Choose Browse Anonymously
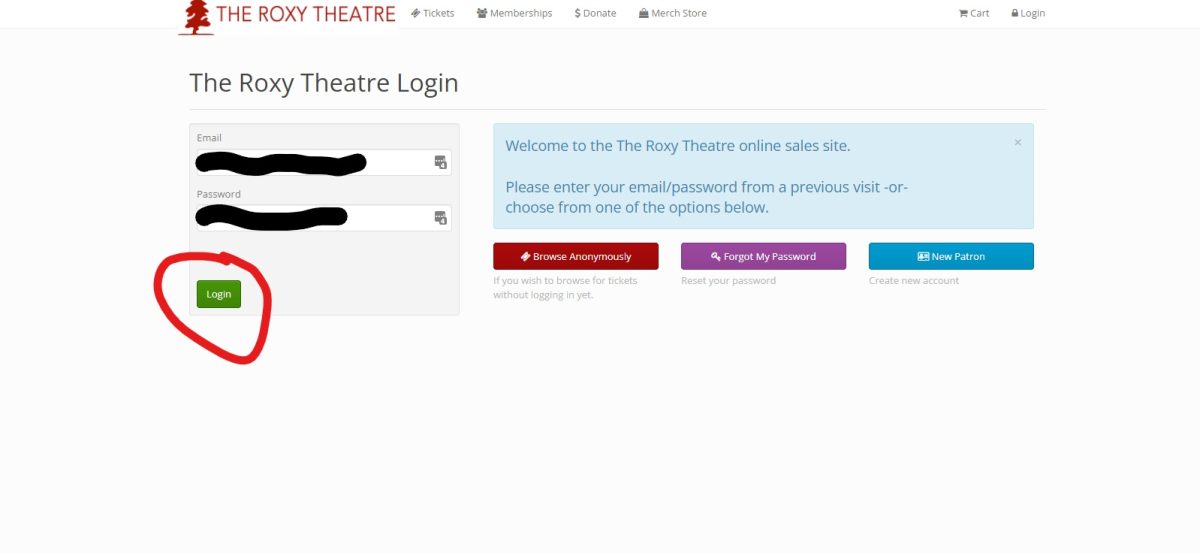1200x553 pixels. pos(576,256)
